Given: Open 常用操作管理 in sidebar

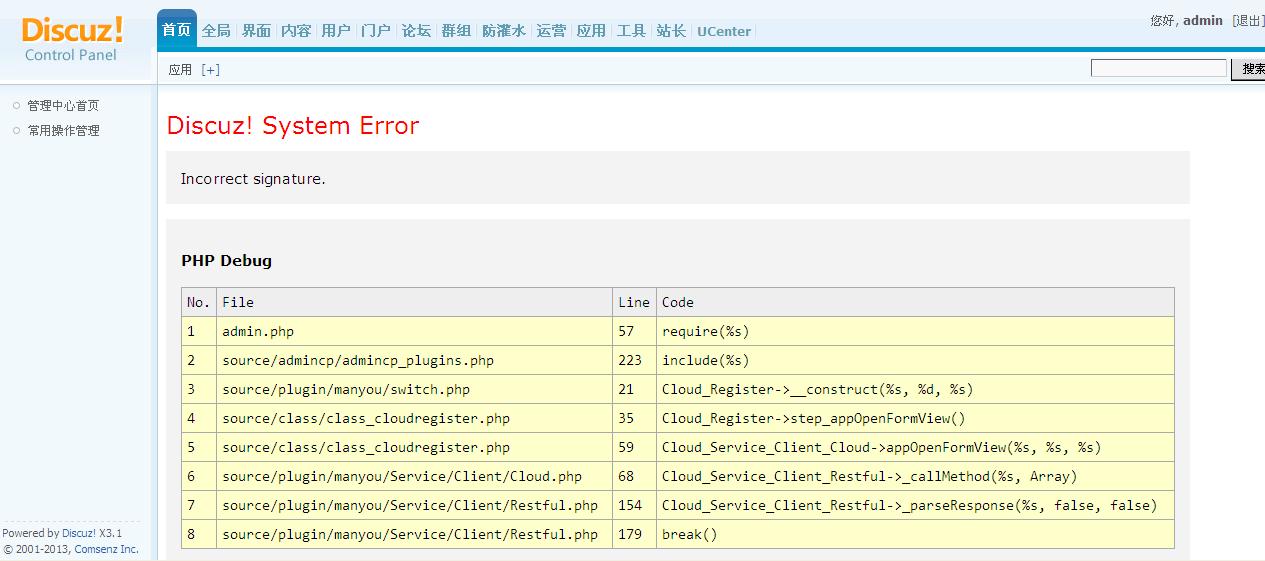Looking at the screenshot, I should click(63, 130).
